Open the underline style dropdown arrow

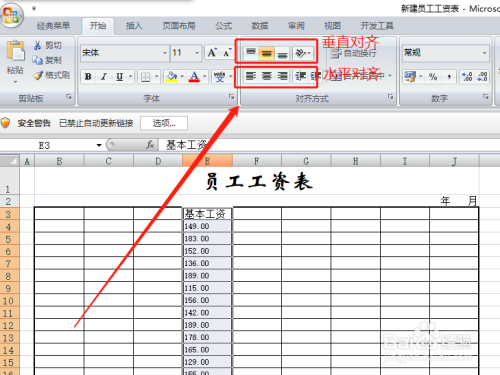(x=130, y=77)
